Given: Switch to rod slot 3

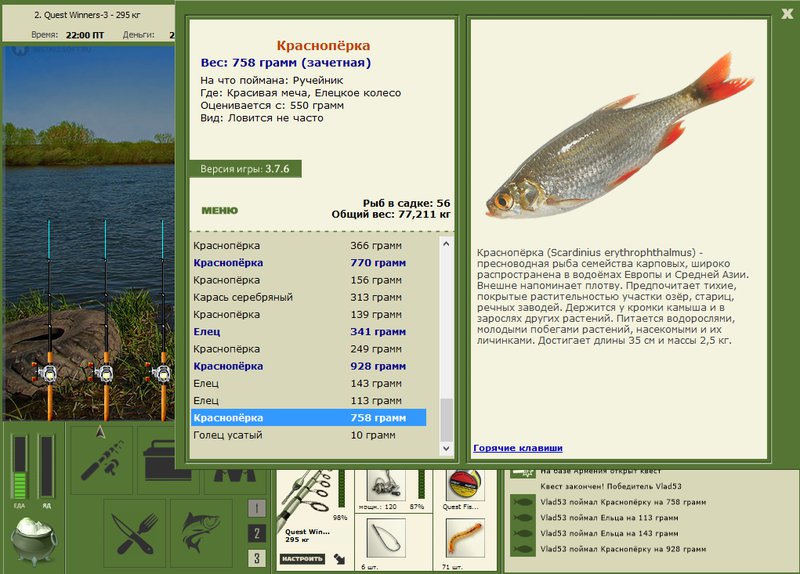Looking at the screenshot, I should tap(257, 558).
